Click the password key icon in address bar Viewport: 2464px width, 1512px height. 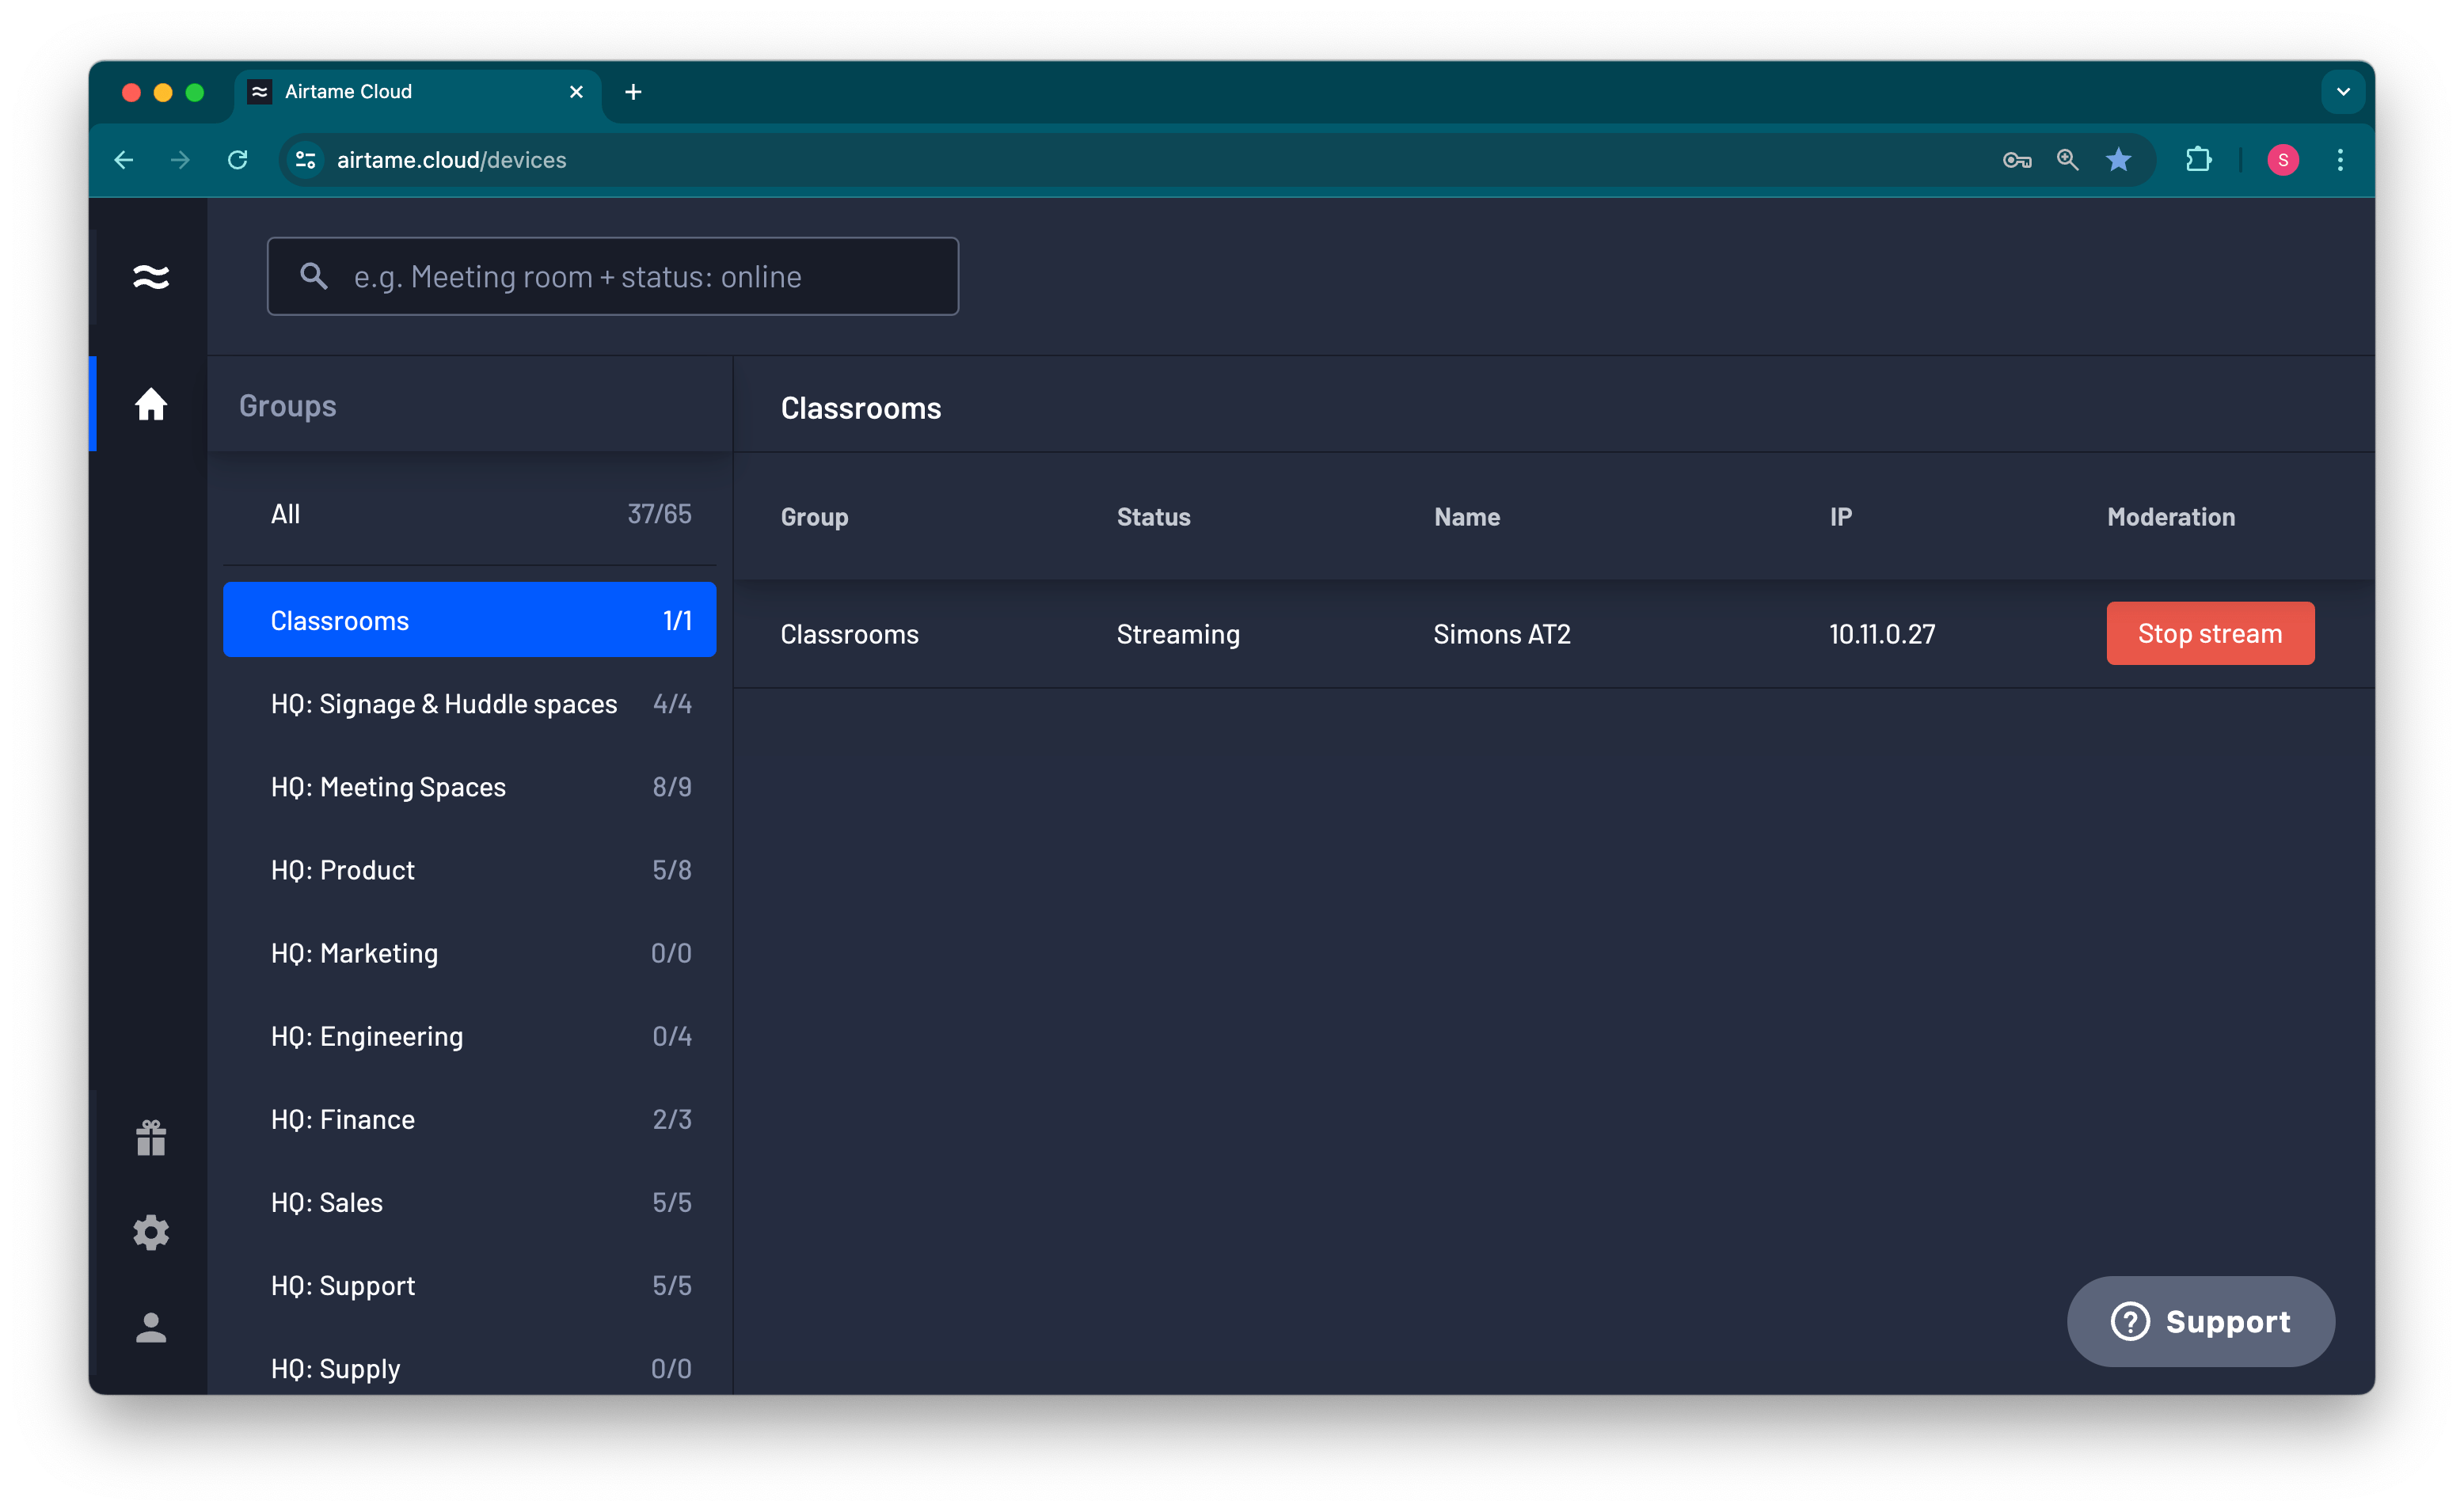(2016, 160)
